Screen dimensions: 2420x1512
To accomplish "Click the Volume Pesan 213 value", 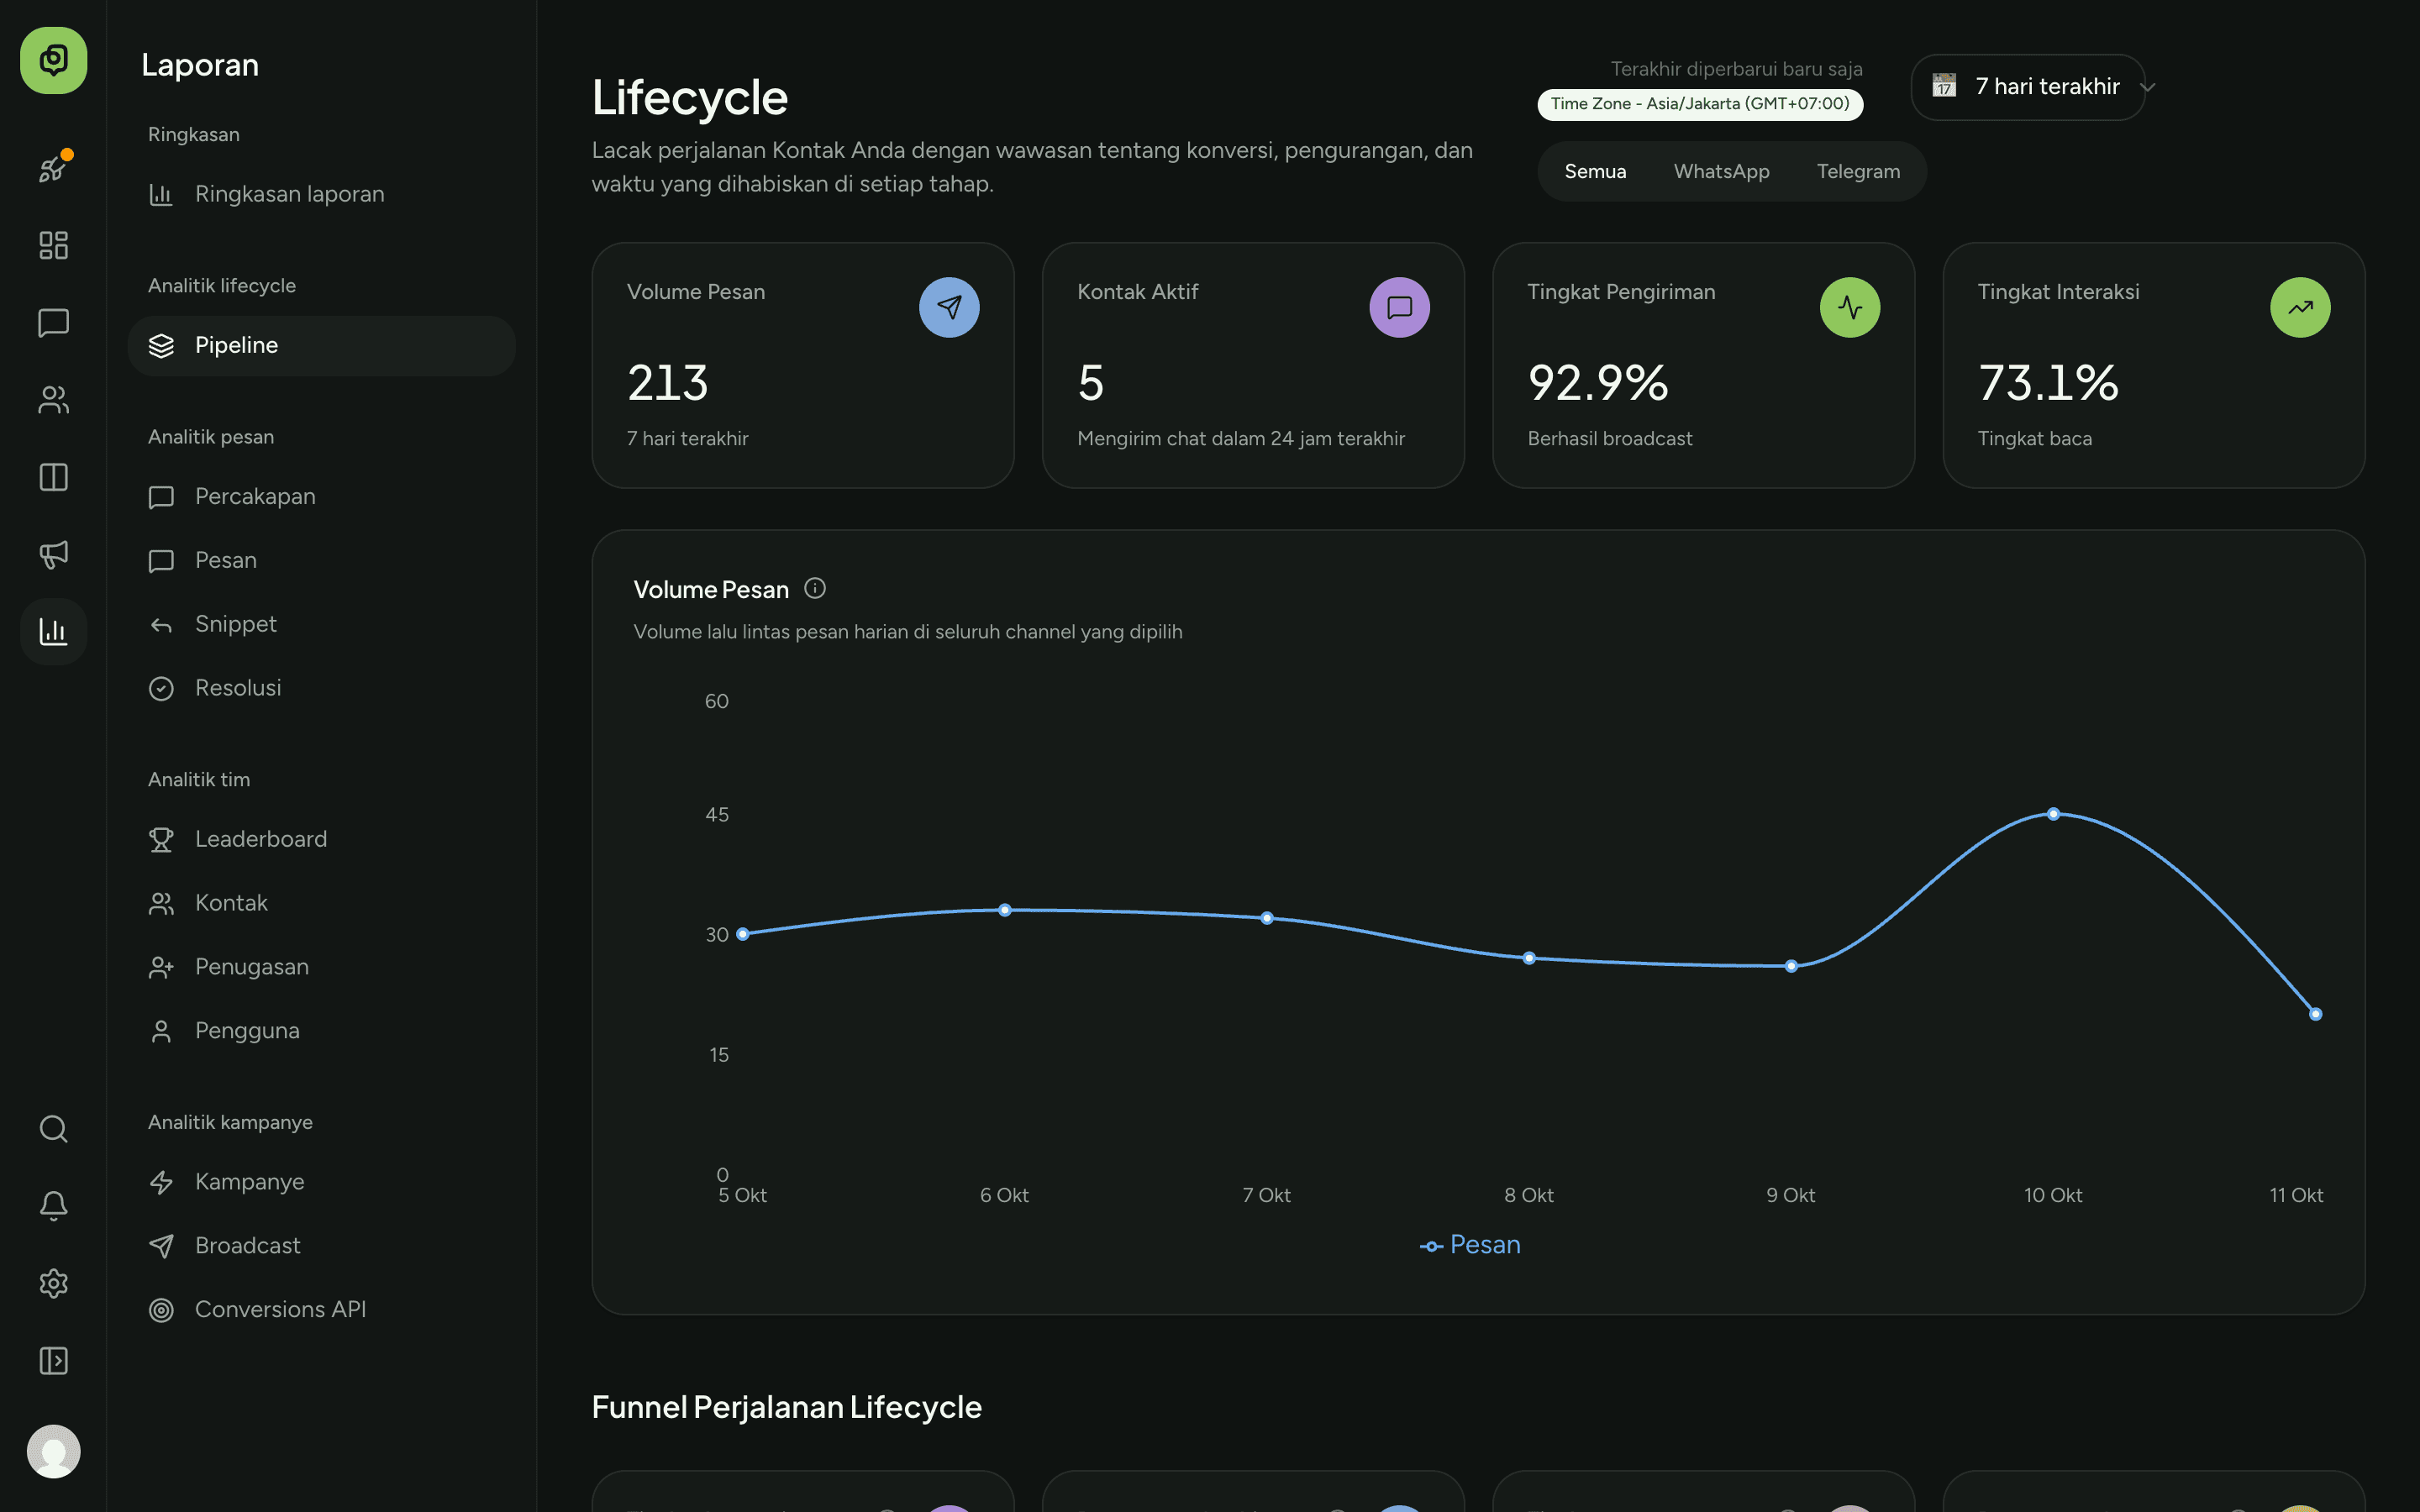I will pos(668,383).
